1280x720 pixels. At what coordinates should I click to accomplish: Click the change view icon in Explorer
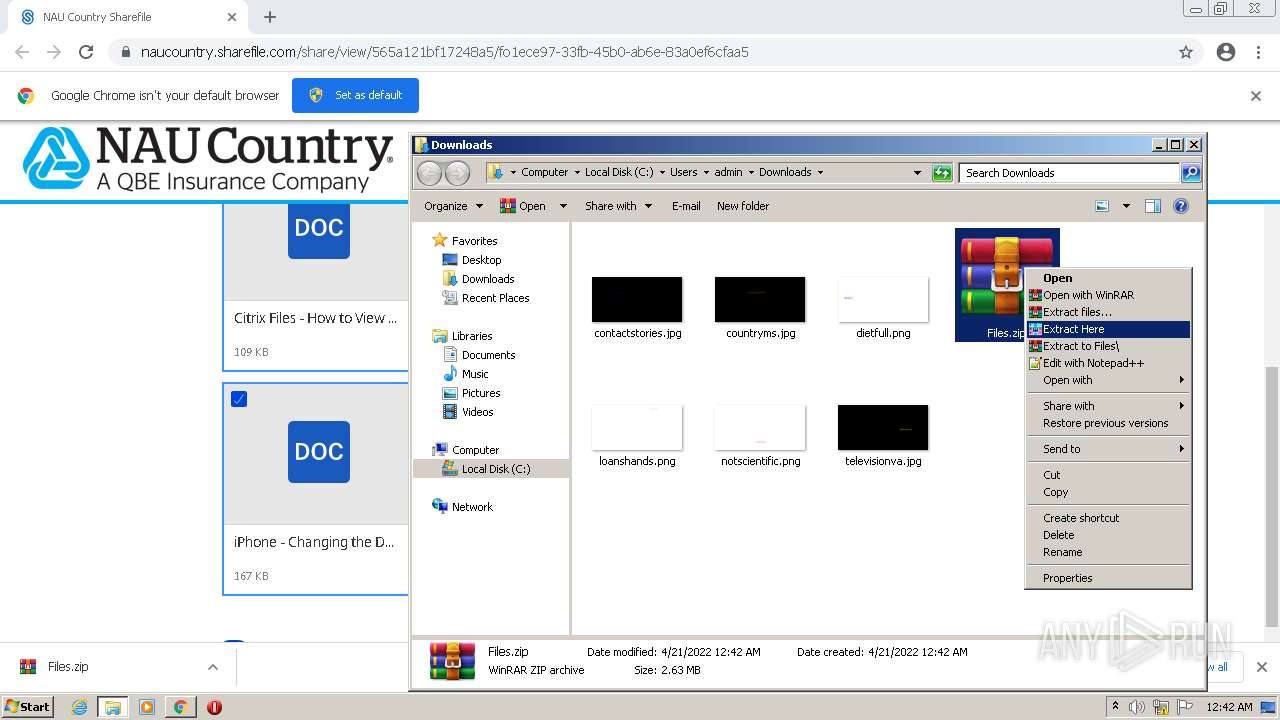(x=1102, y=206)
